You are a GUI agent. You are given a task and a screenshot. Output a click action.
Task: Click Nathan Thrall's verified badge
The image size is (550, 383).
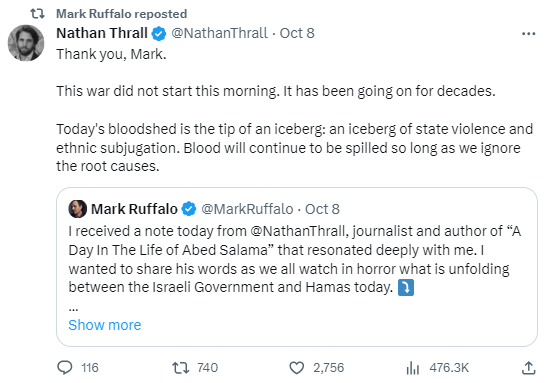pyautogui.click(x=159, y=34)
